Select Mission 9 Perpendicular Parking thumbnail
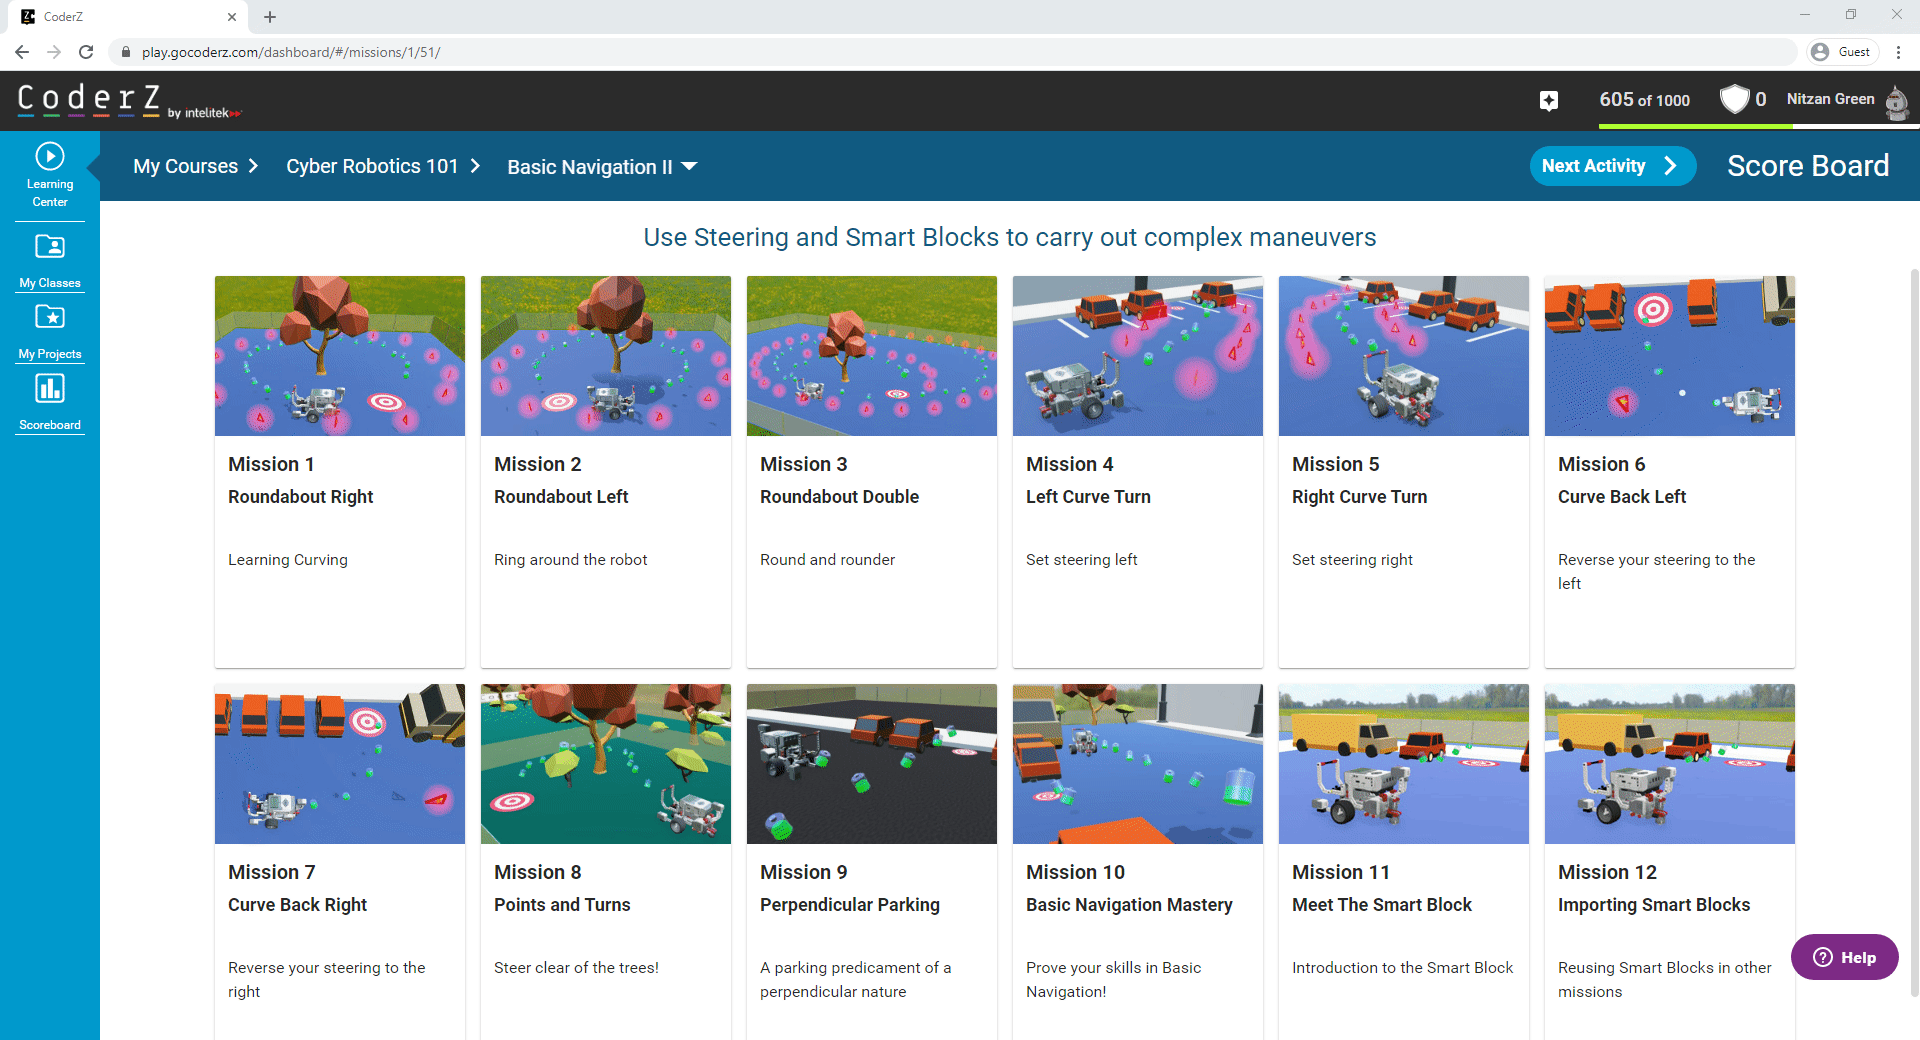 (871, 764)
